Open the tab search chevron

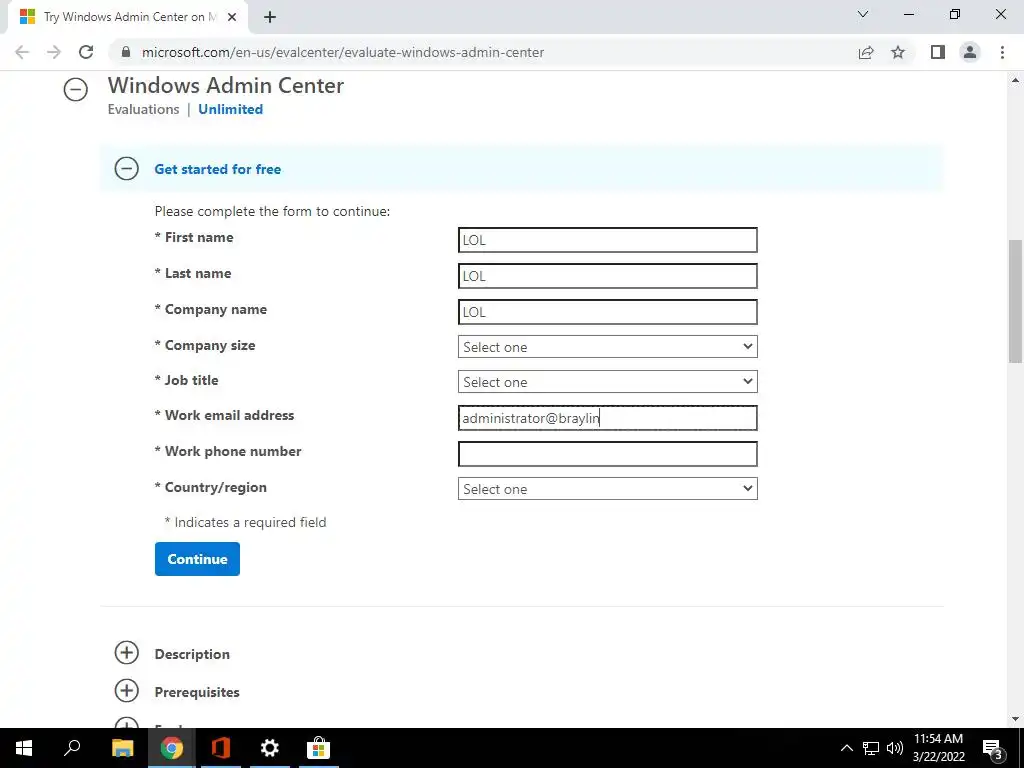pos(863,14)
